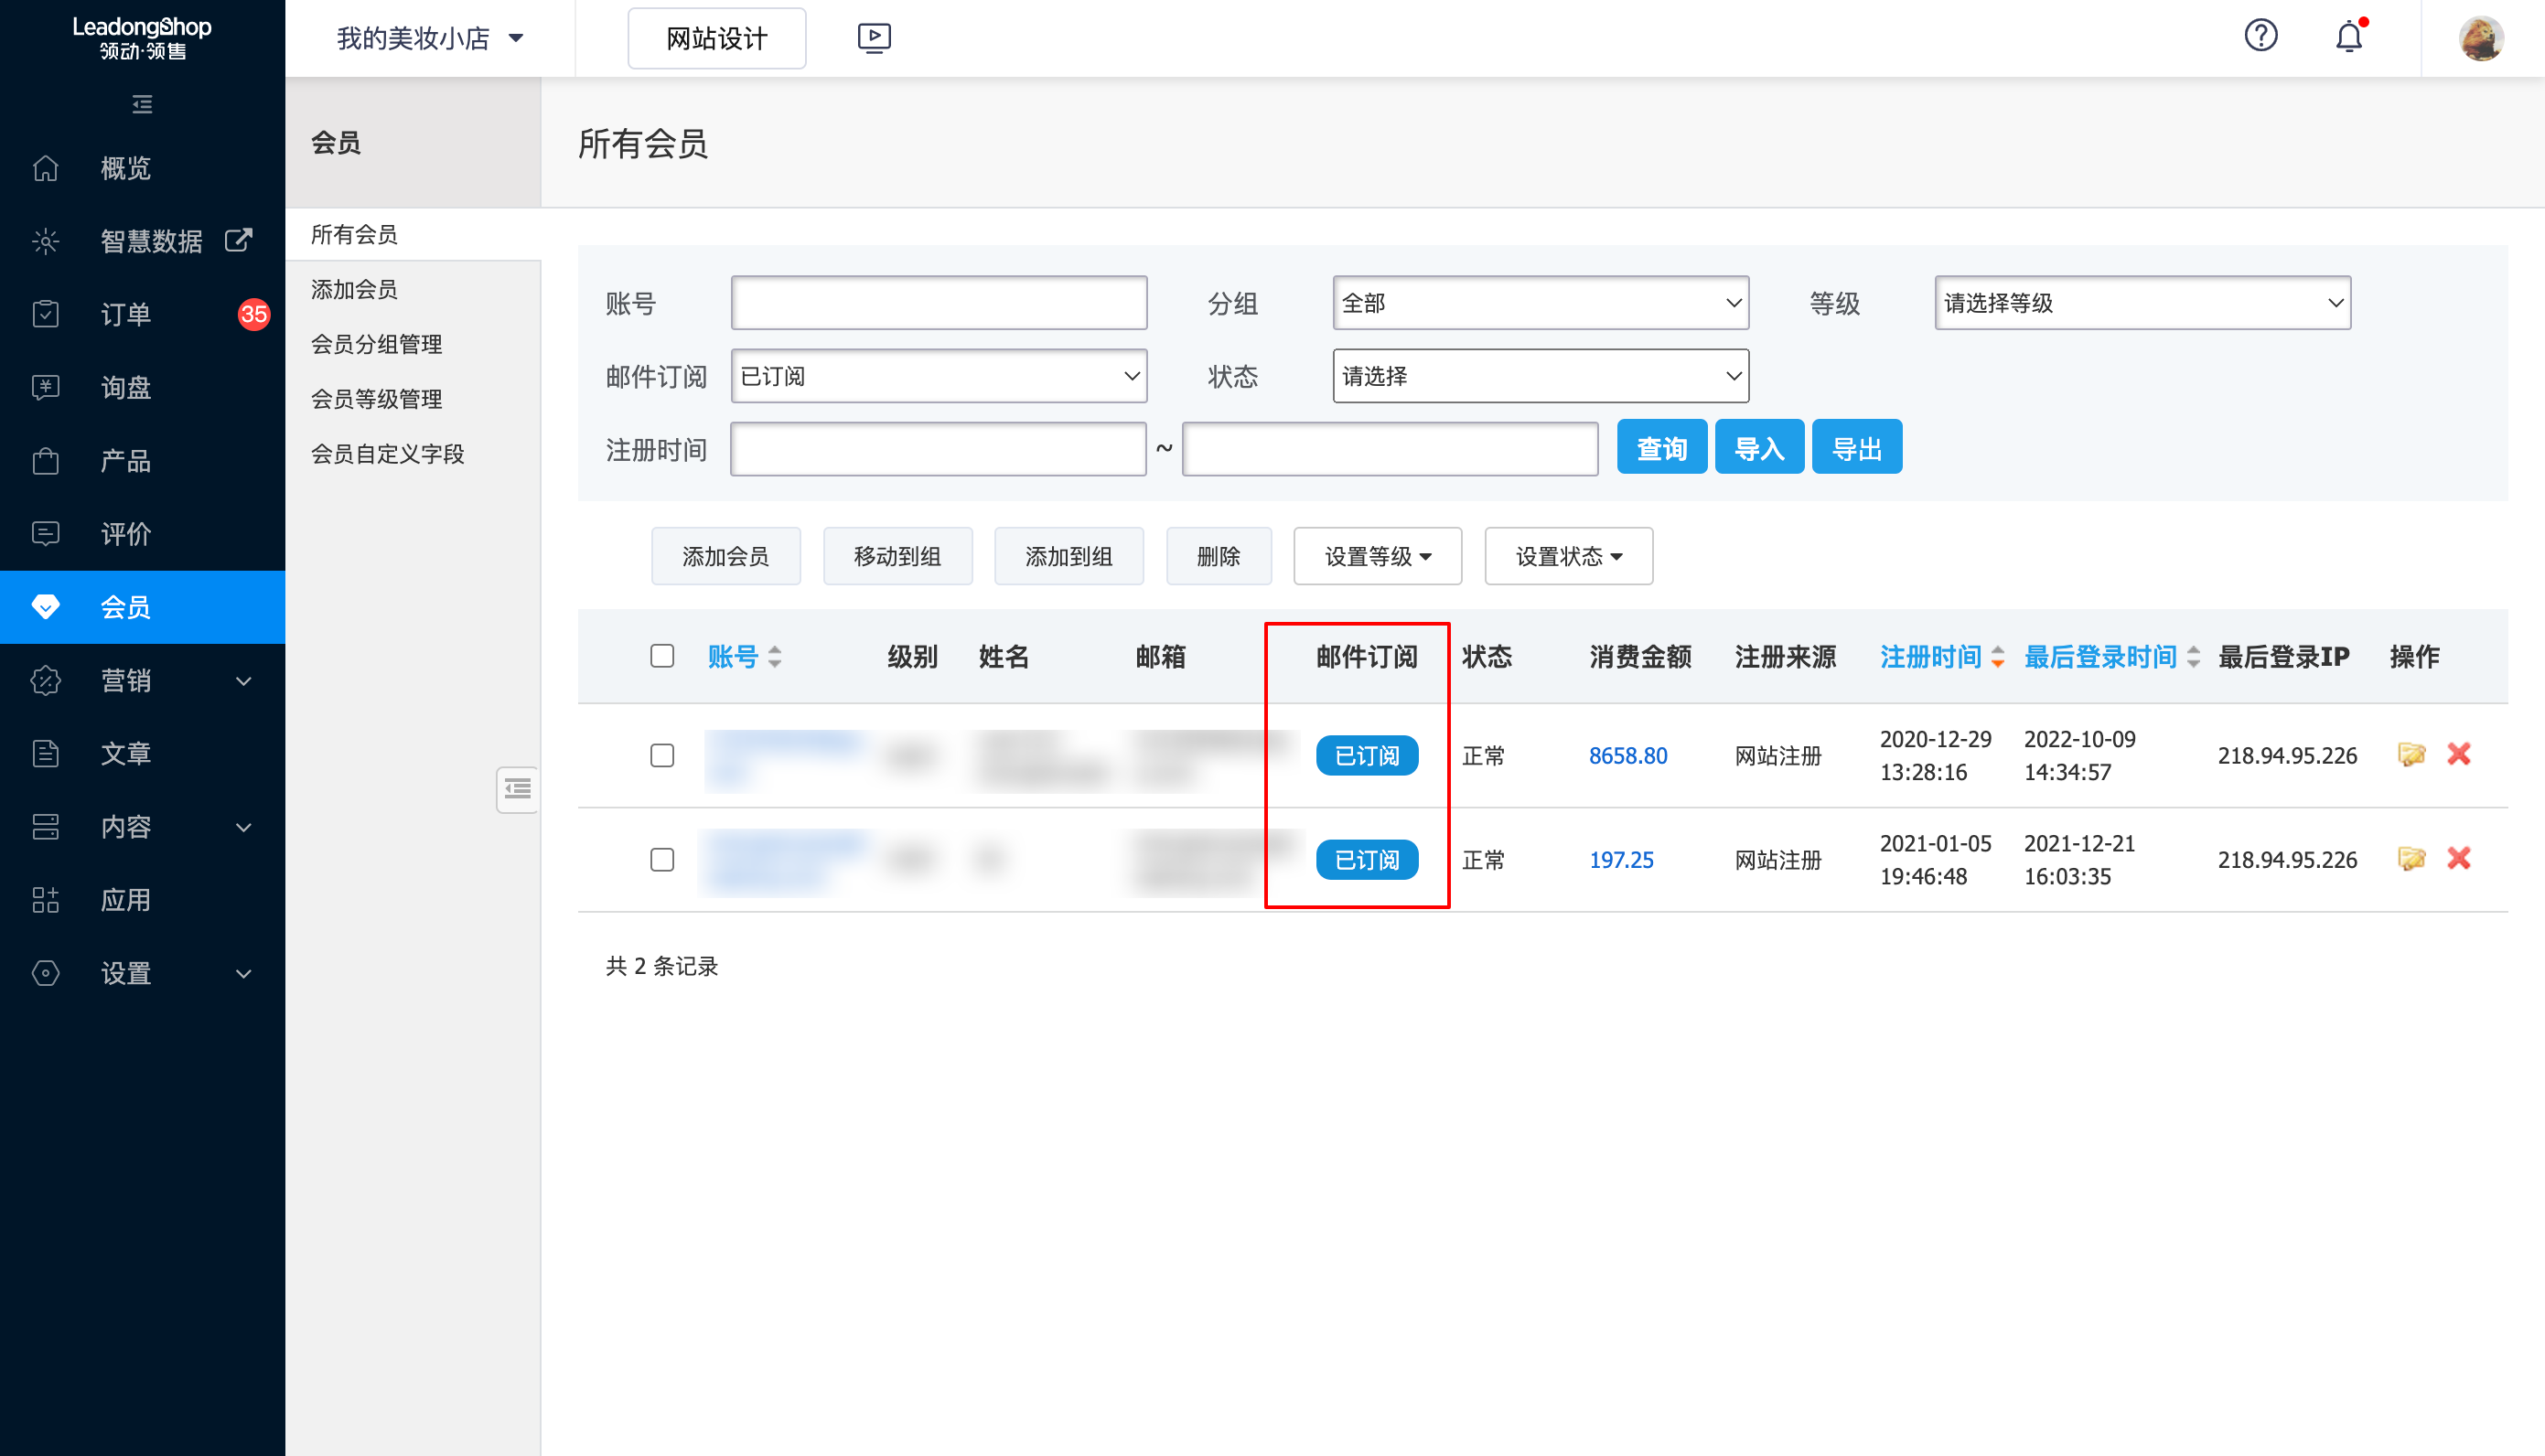
Task: Click the 订单 orders icon with badge 35
Action: pos(46,313)
